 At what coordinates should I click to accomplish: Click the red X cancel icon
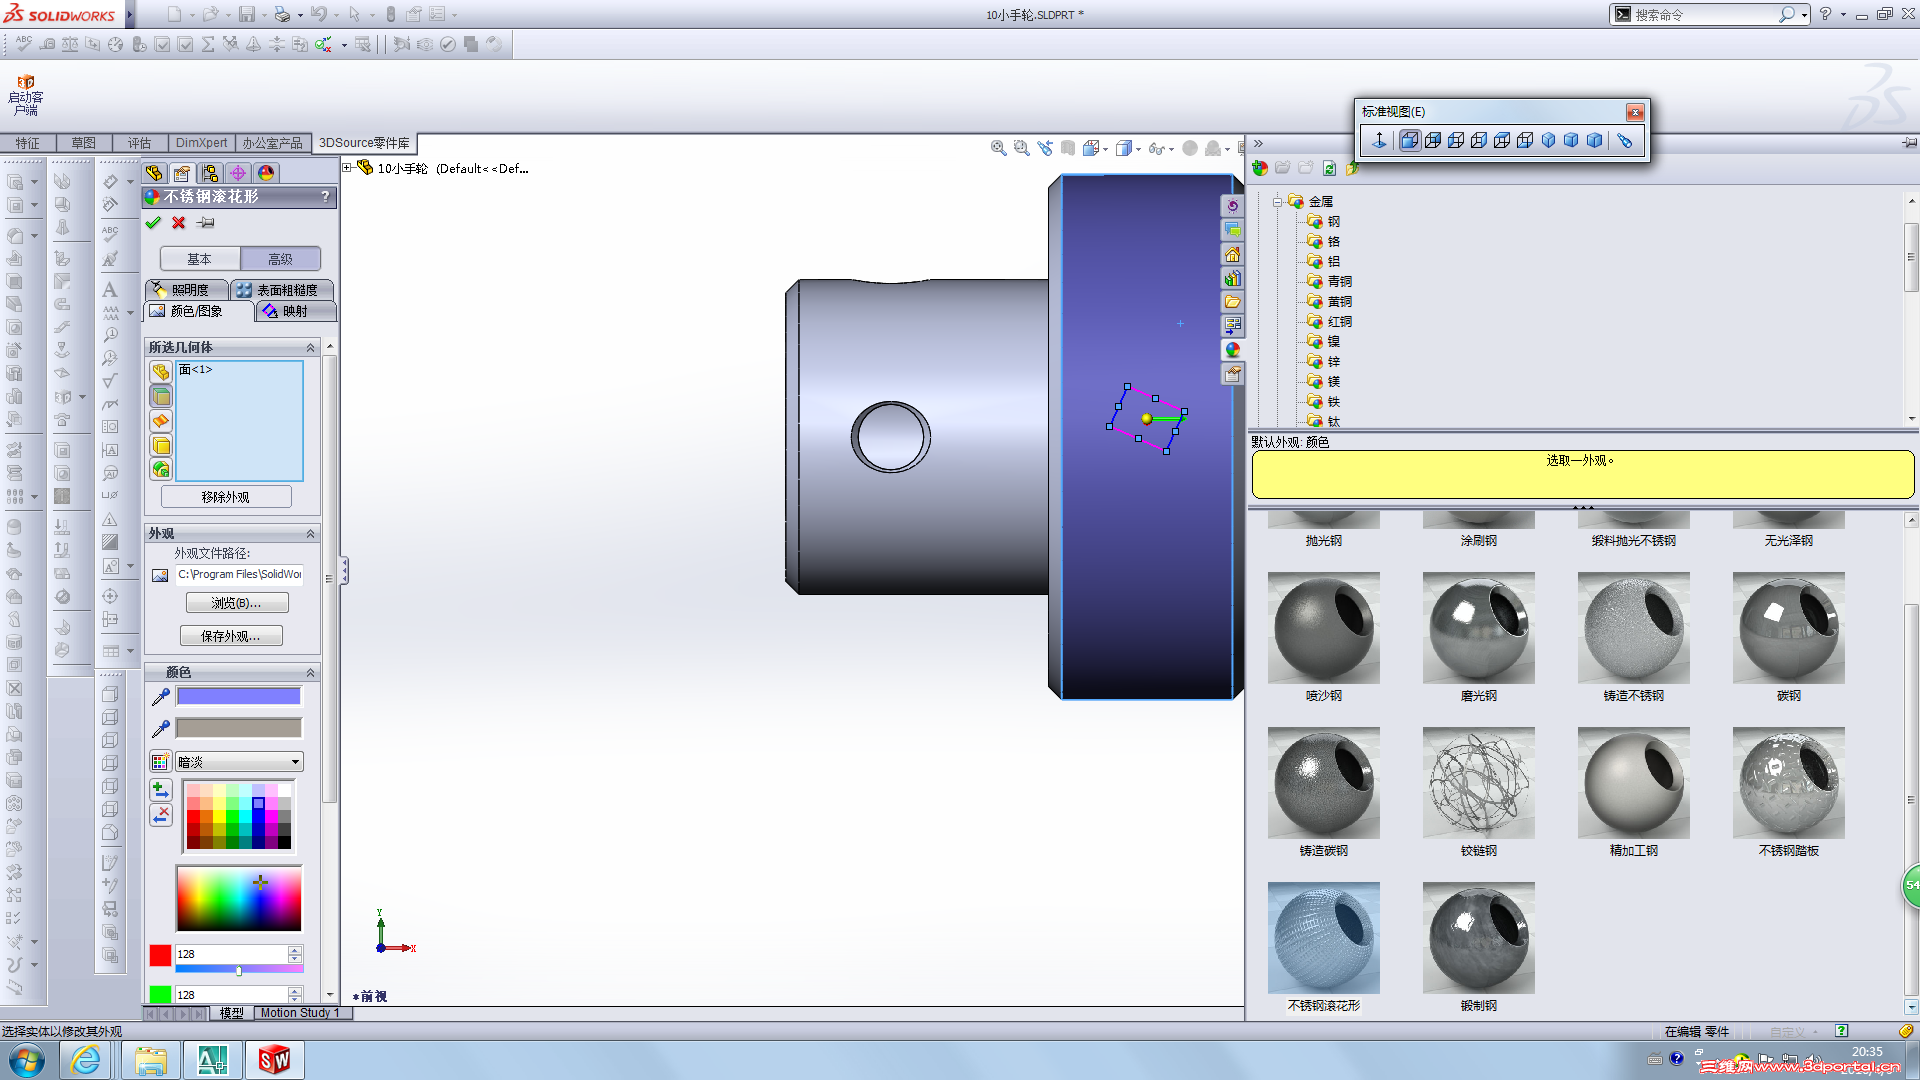pos(178,223)
